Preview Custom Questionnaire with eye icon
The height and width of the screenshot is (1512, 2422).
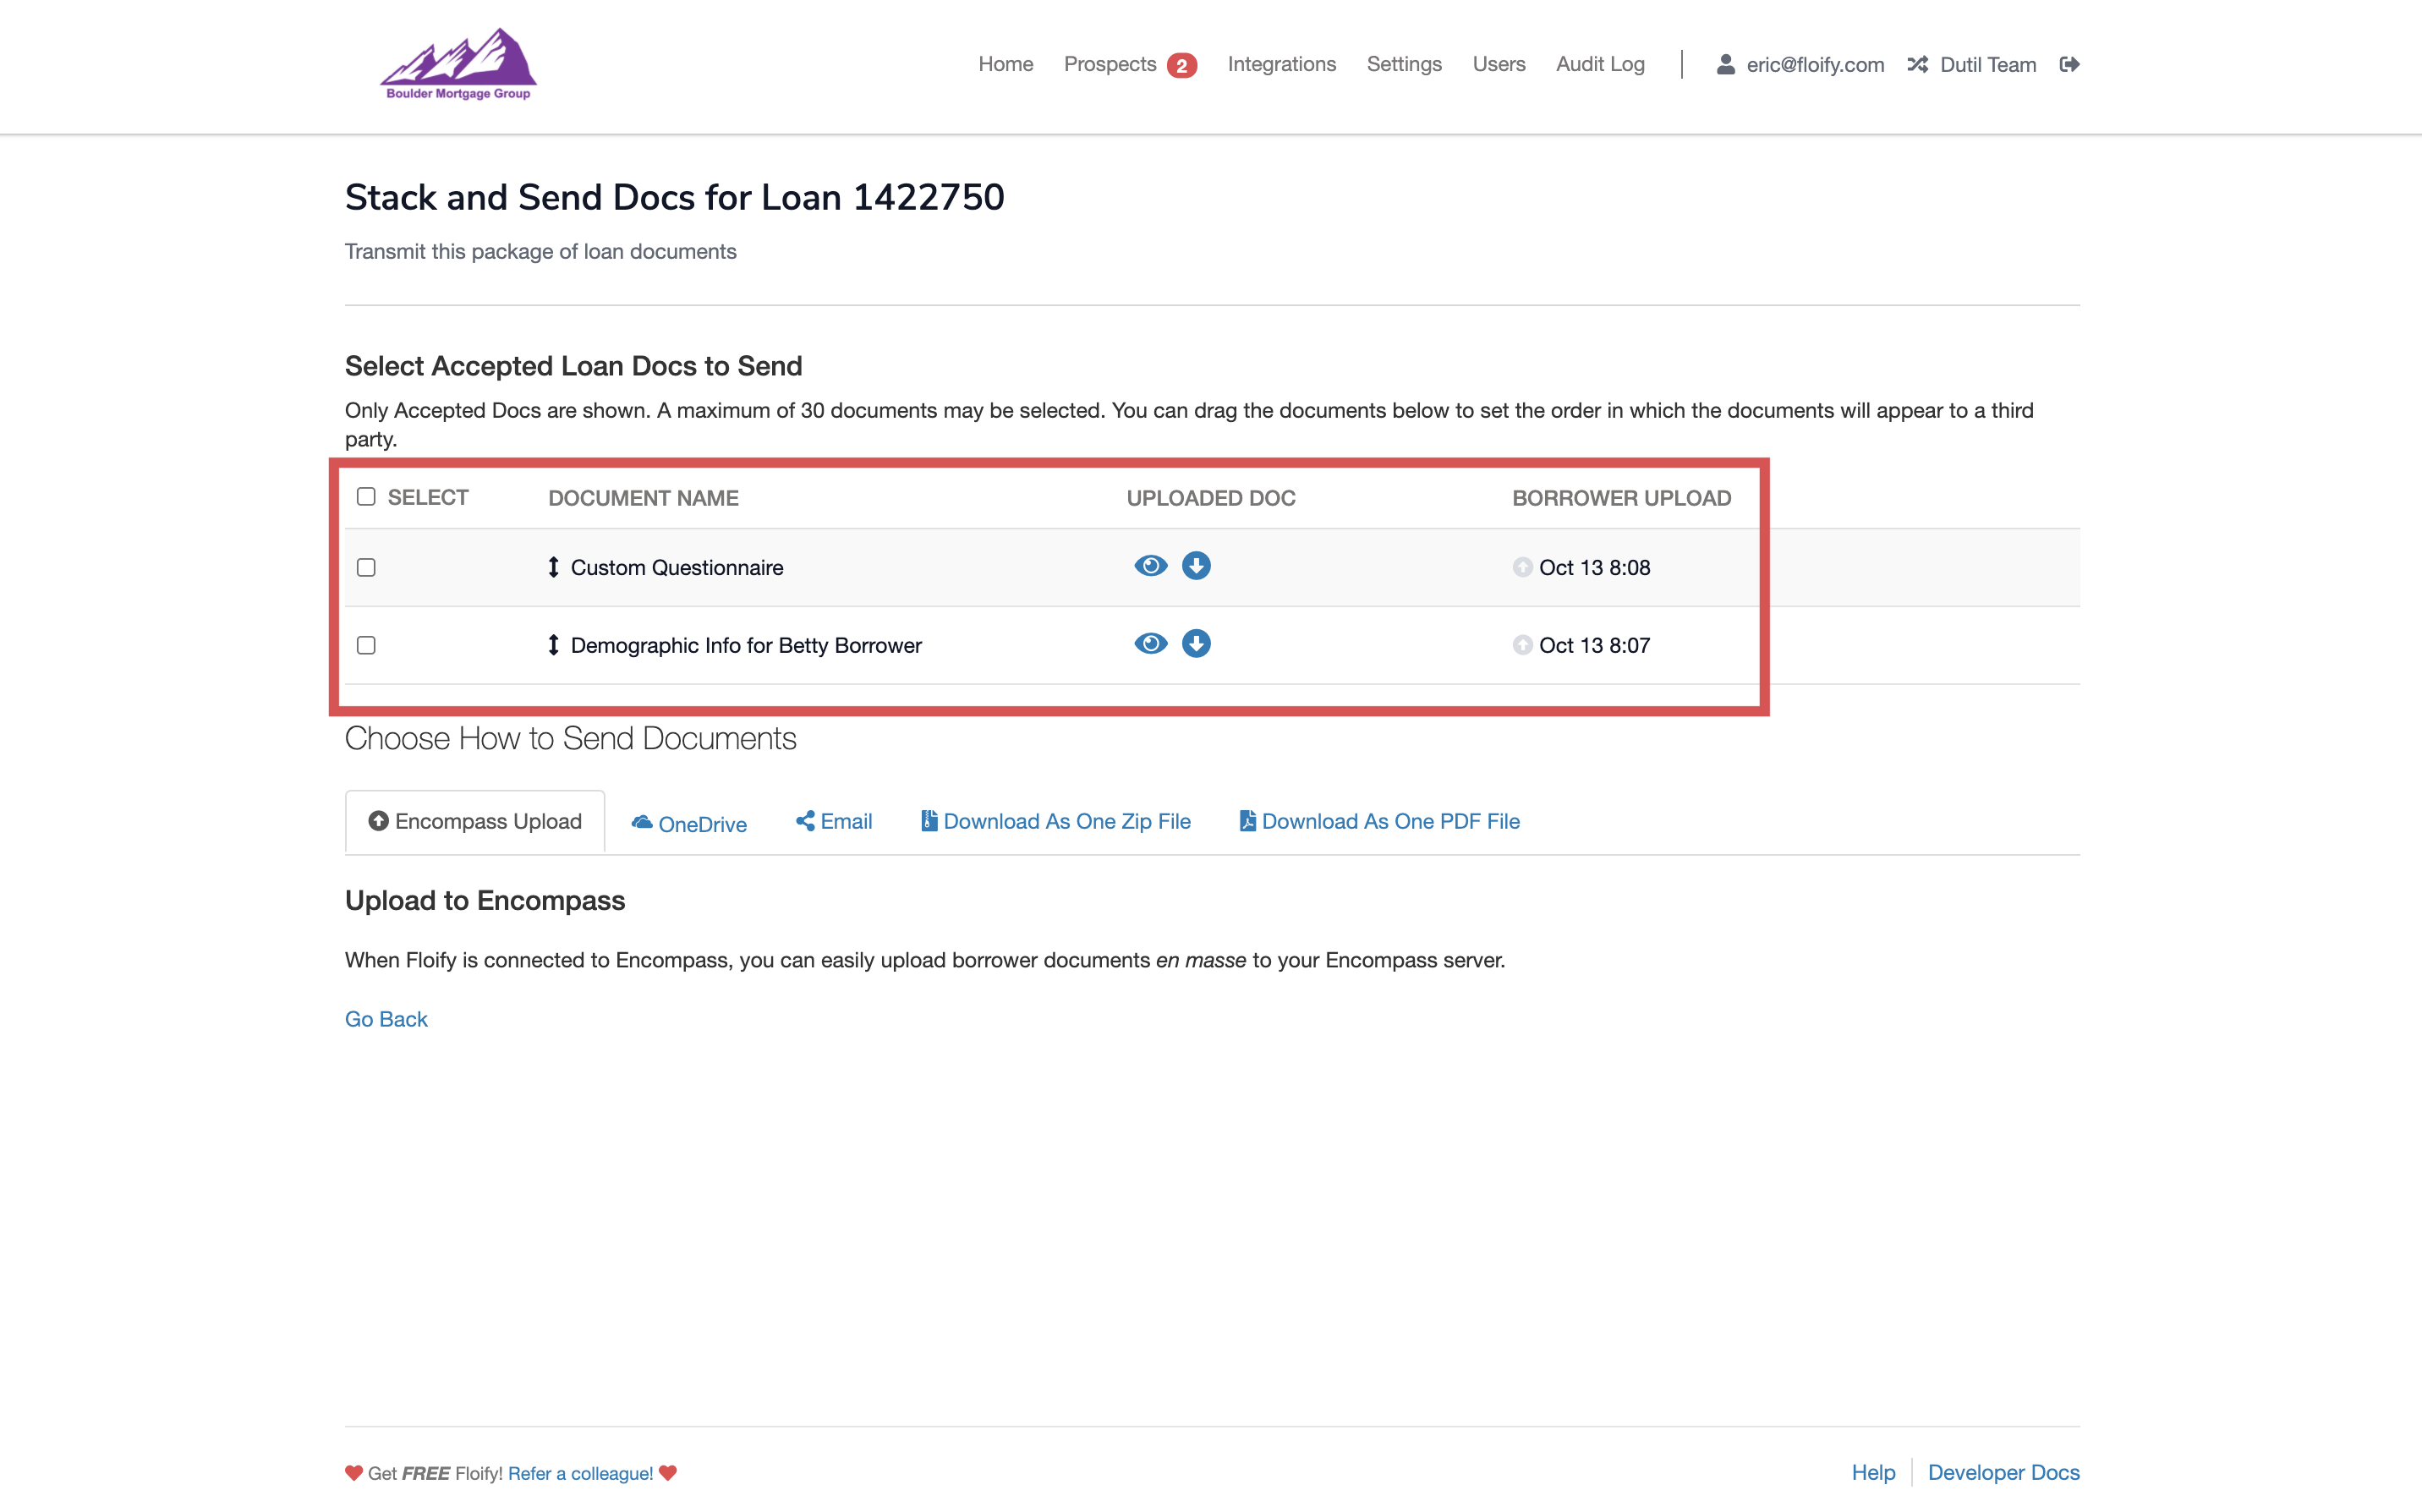click(x=1151, y=566)
